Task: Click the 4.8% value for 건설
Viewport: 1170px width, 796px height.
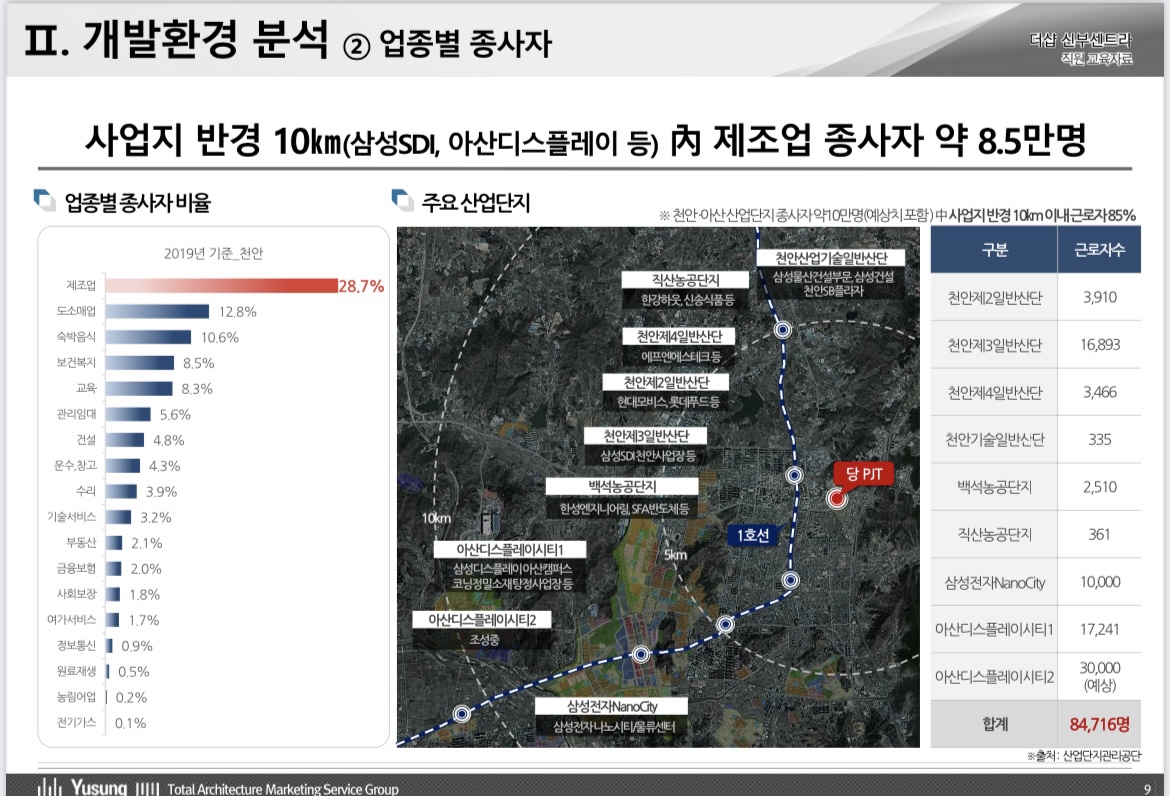Action: click(169, 440)
